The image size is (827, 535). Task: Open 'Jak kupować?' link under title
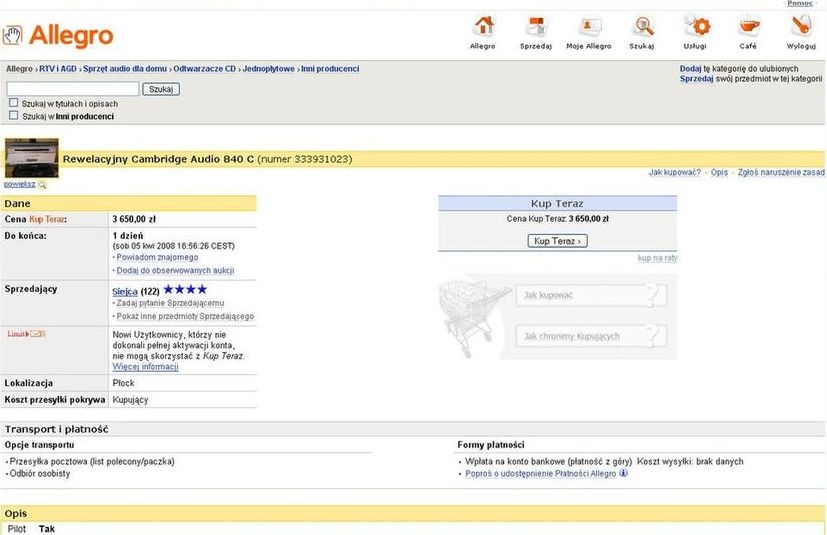coord(675,173)
